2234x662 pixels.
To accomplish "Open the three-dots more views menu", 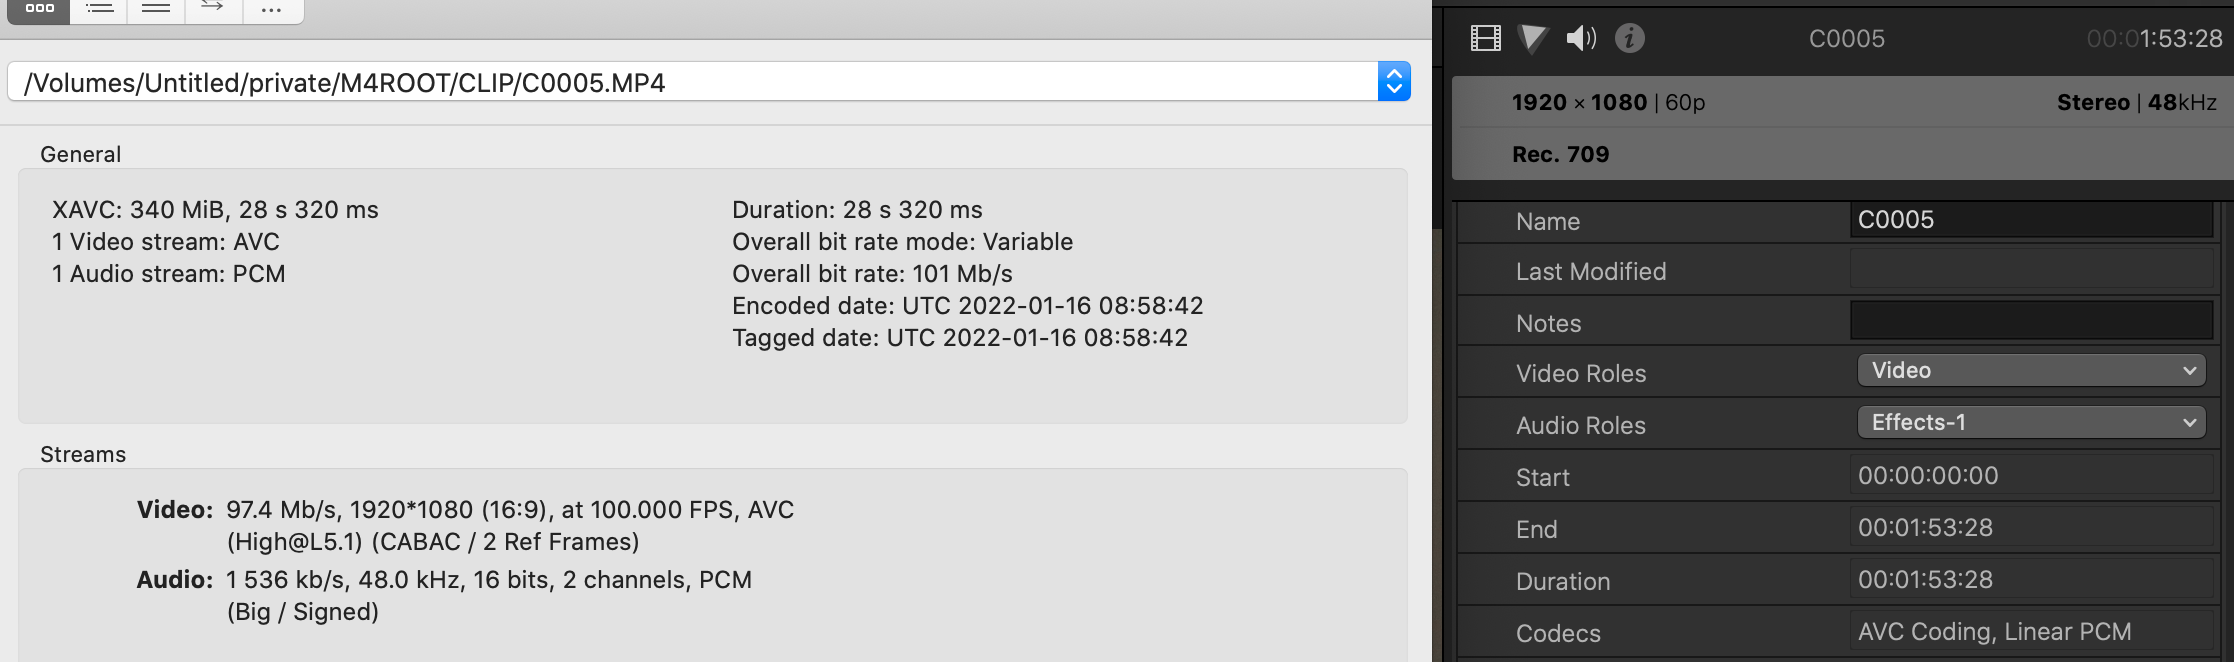I will [x=271, y=9].
